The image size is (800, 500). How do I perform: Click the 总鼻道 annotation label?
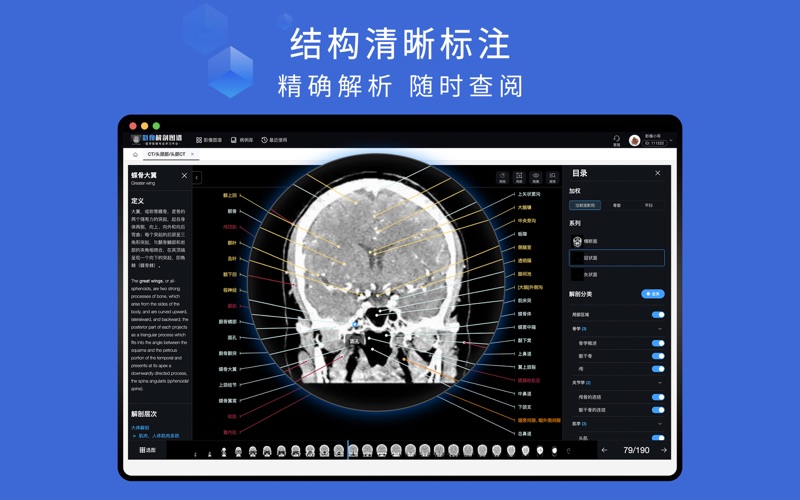point(524,434)
